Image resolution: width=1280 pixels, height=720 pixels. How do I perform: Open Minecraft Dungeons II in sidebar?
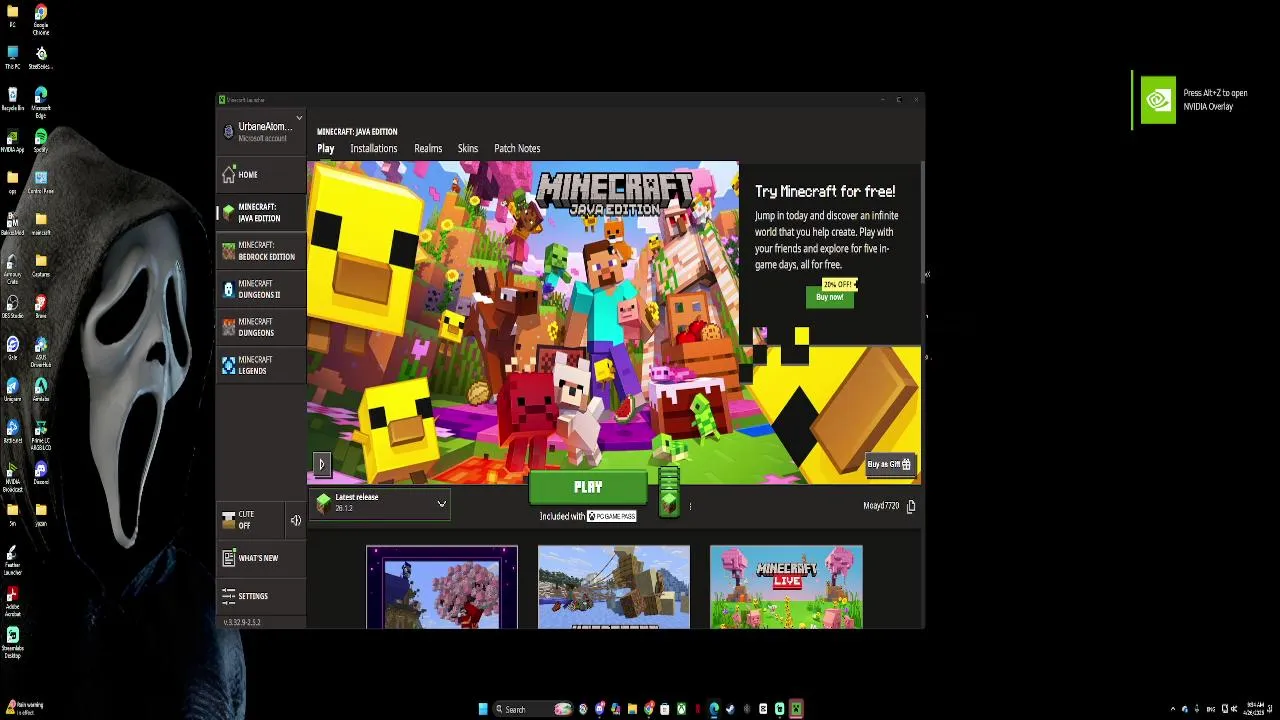click(261, 289)
